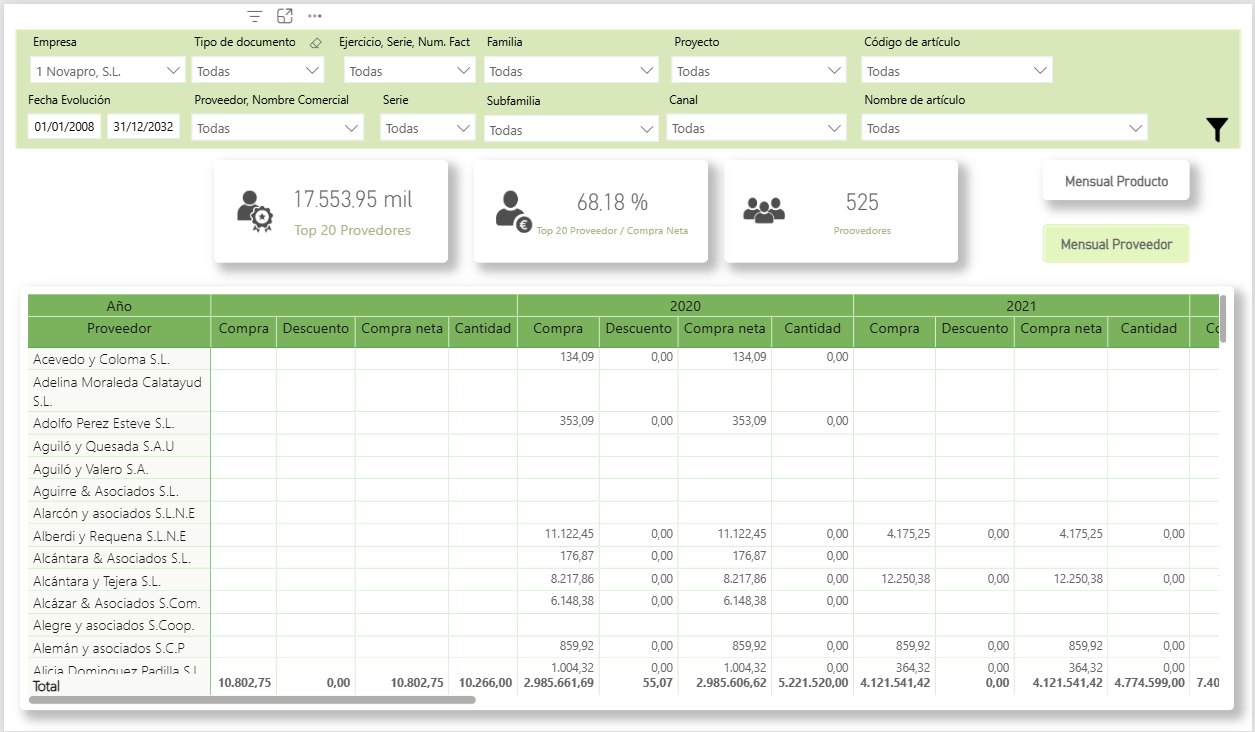Open the Canal slicer dropdown
This screenshot has width=1255, height=732.
coord(836,128)
